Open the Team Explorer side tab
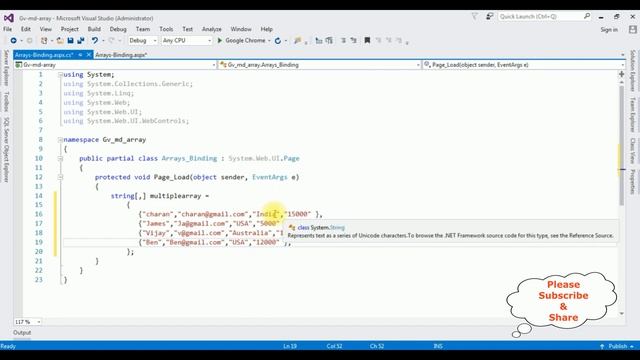Viewport: 640px width, 360px height. click(x=633, y=115)
